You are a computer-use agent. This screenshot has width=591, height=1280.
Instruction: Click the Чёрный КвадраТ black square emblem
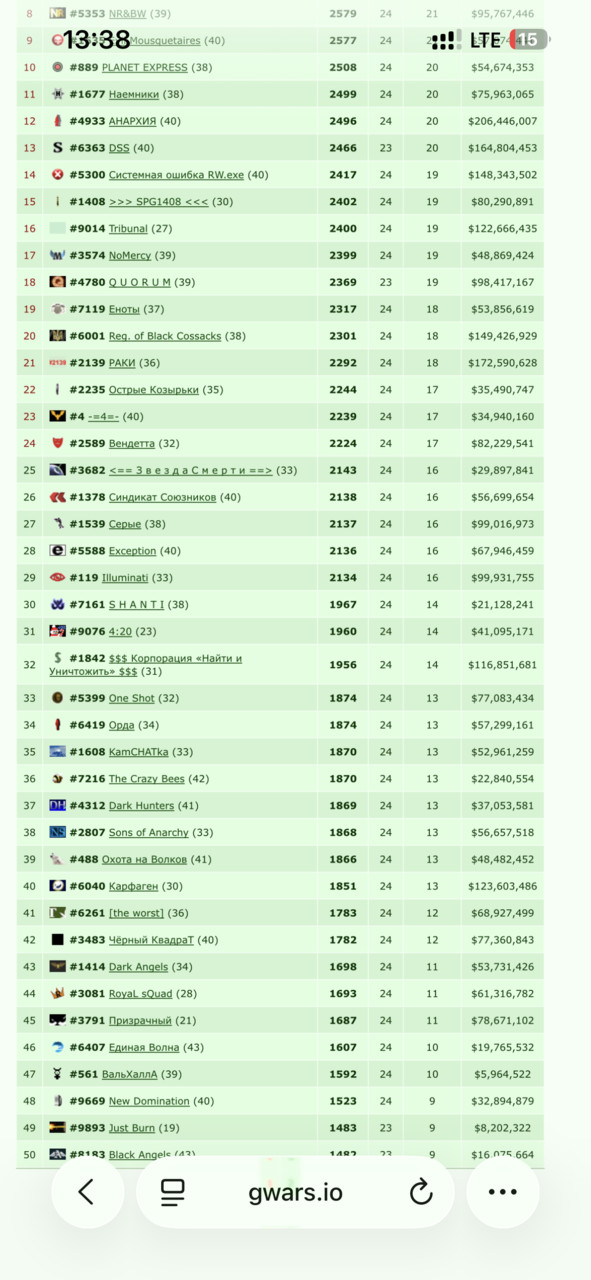point(58,940)
